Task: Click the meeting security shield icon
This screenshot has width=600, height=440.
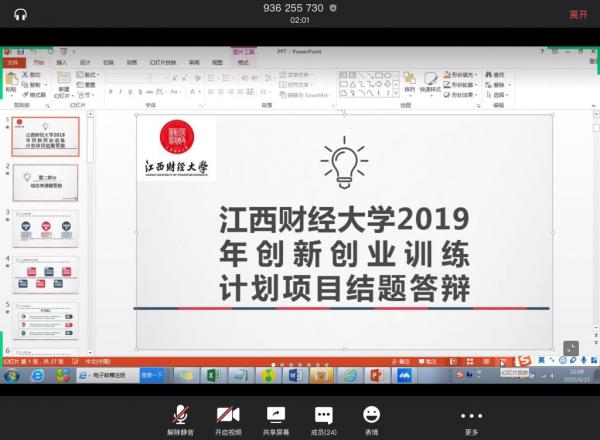Action: tap(333, 8)
